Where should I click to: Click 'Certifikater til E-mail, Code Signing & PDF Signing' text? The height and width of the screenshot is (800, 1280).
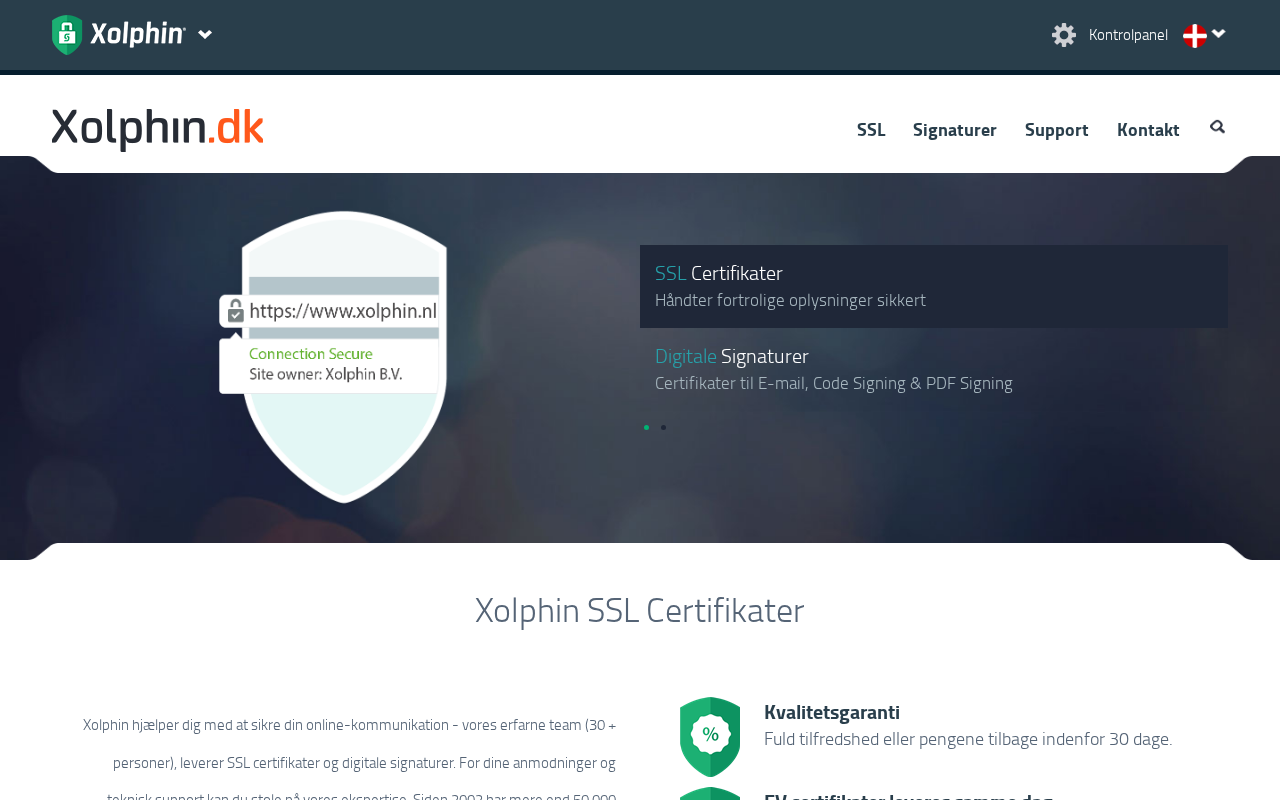(x=834, y=383)
